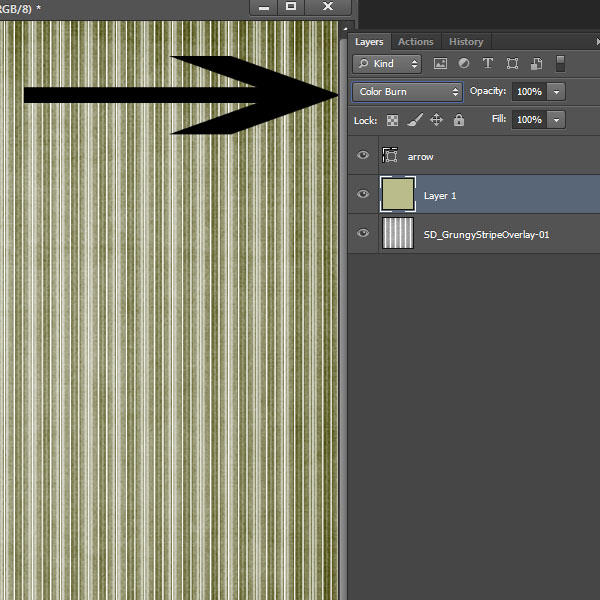This screenshot has height=600, width=600.
Task: Click the Fill label scrubby slider
Action: point(499,119)
